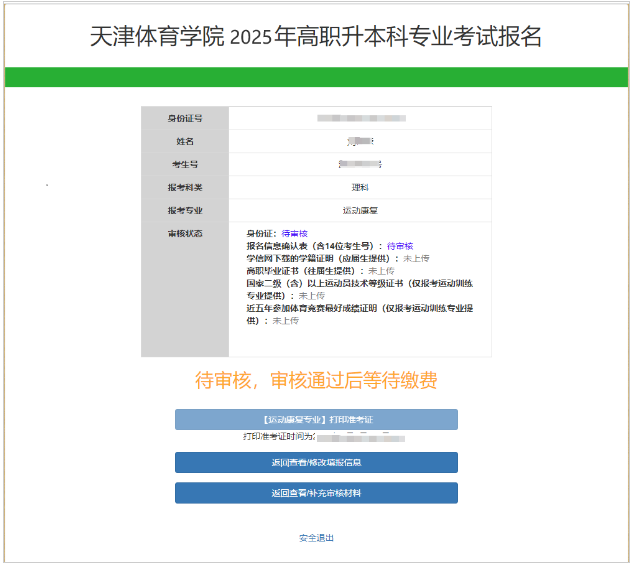The height and width of the screenshot is (568, 637).
Task: Click the blurred candidate number value
Action: pyautogui.click(x=362, y=165)
